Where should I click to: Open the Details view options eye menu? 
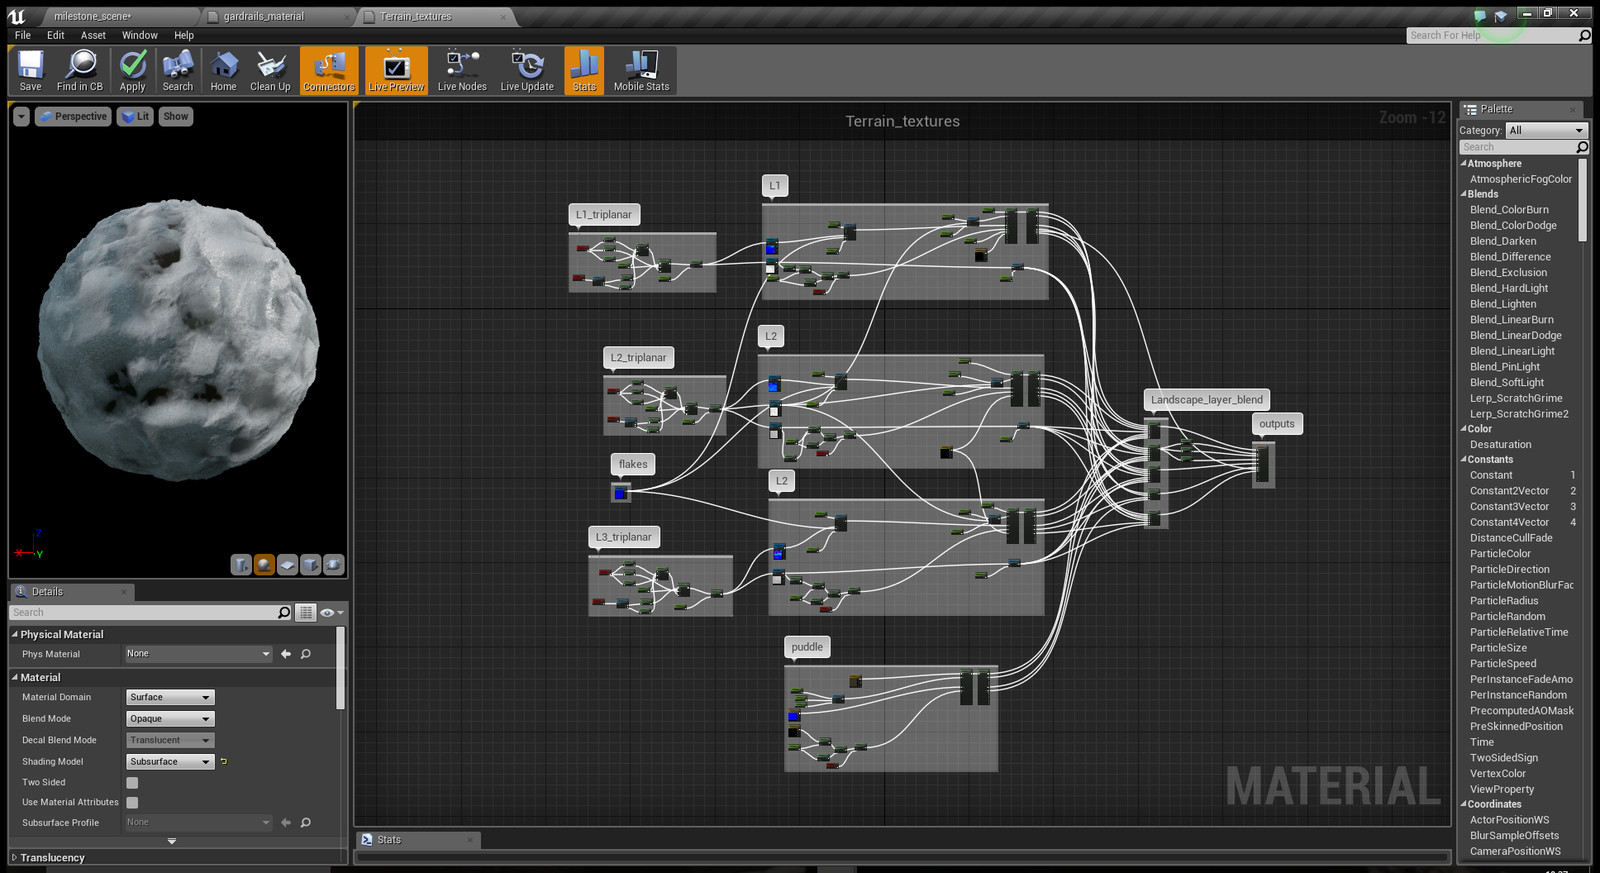click(x=331, y=612)
